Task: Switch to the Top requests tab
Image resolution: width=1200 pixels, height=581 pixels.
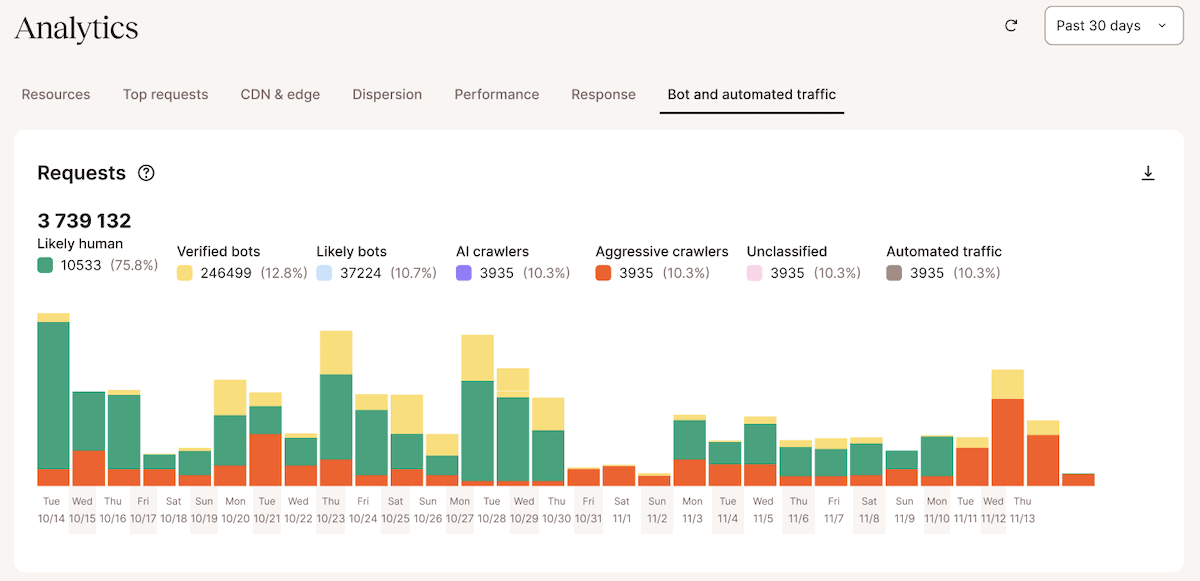Action: [166, 94]
